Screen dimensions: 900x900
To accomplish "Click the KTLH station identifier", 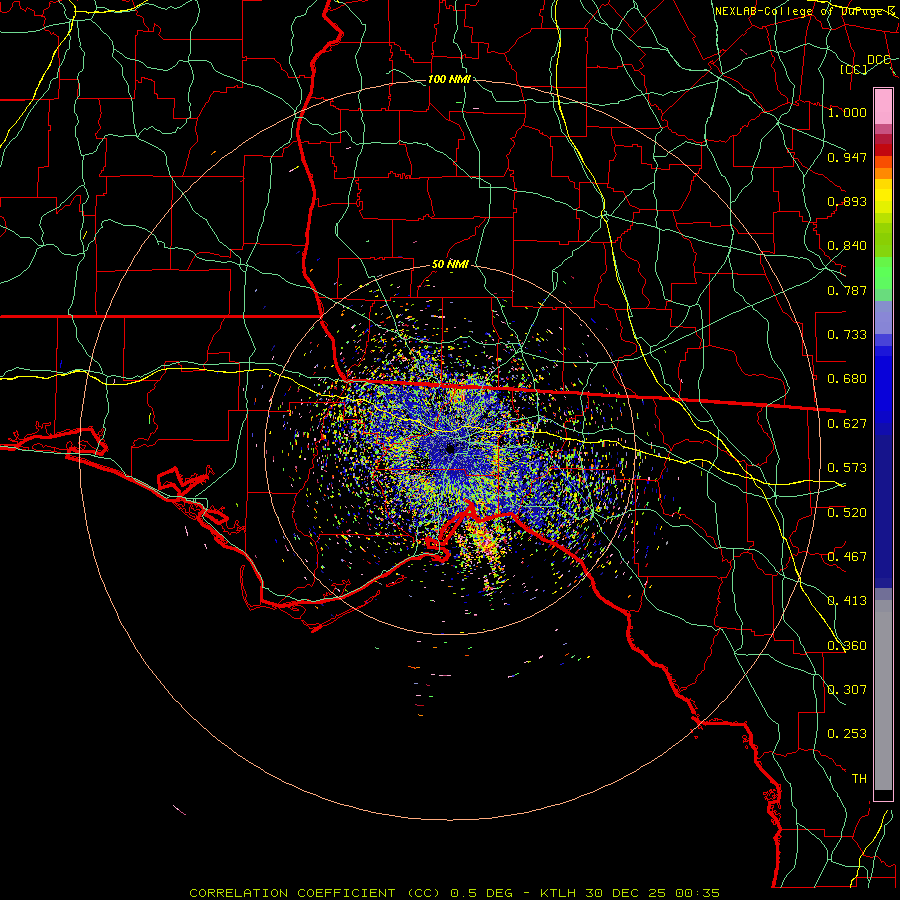I will coord(558,893).
